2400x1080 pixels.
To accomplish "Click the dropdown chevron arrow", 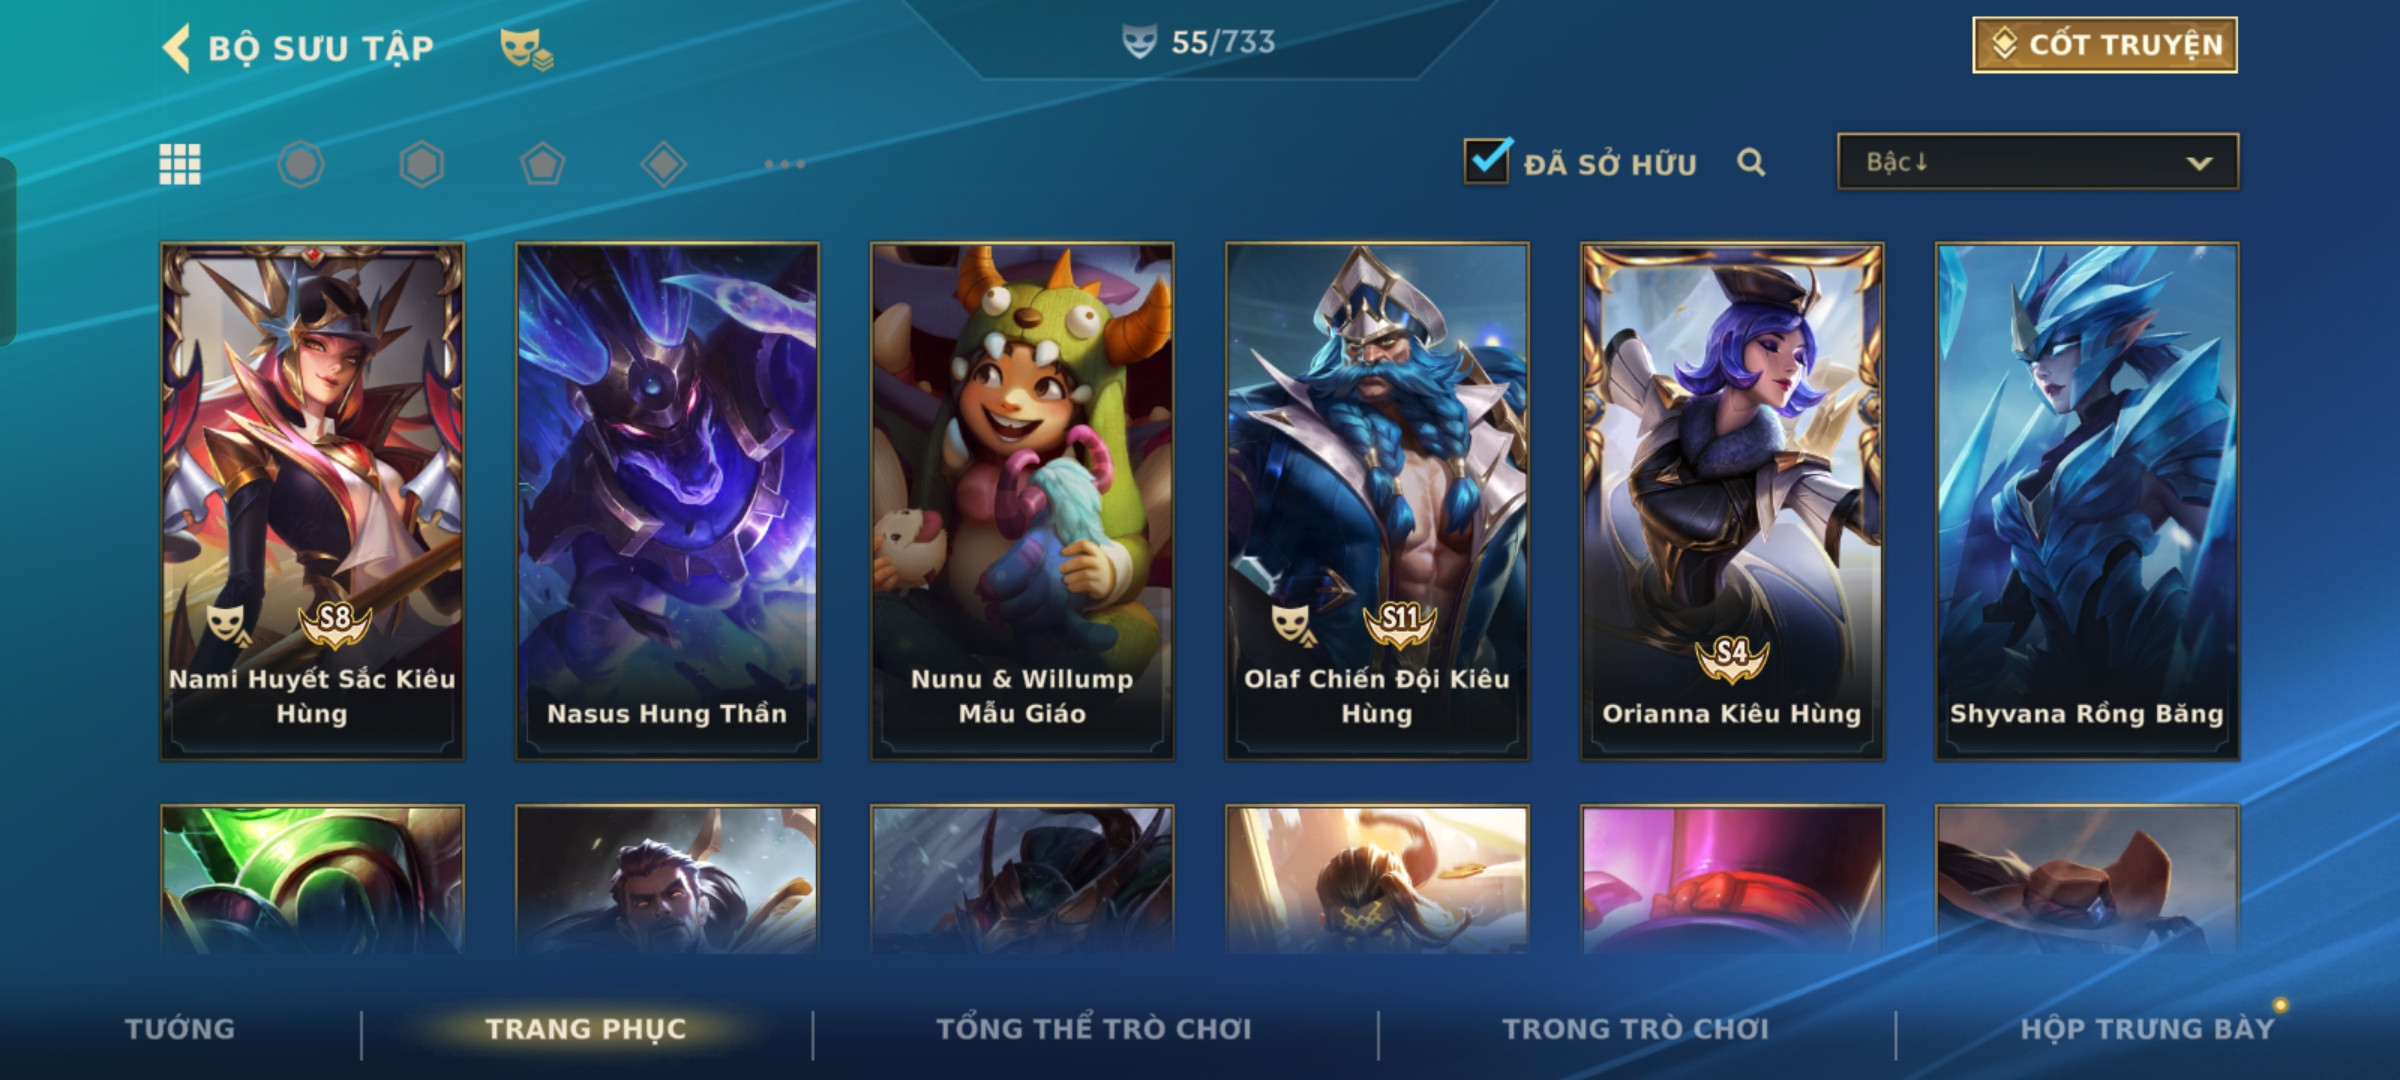I will pos(2199,163).
